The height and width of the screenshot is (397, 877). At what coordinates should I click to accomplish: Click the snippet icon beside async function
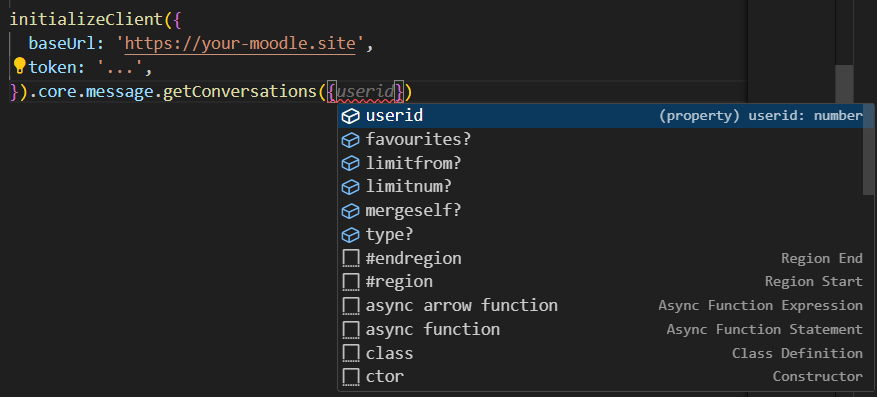(x=351, y=330)
